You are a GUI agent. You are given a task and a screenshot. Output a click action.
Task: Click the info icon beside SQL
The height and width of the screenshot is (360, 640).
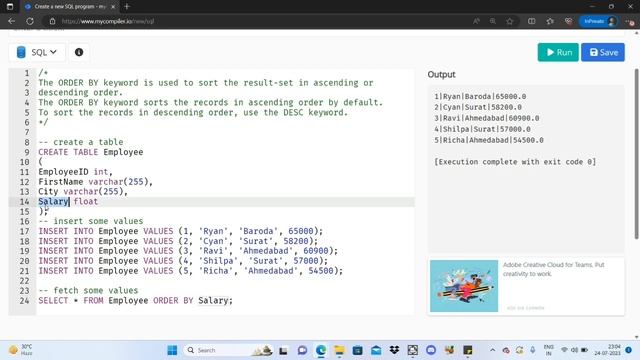coord(79,52)
